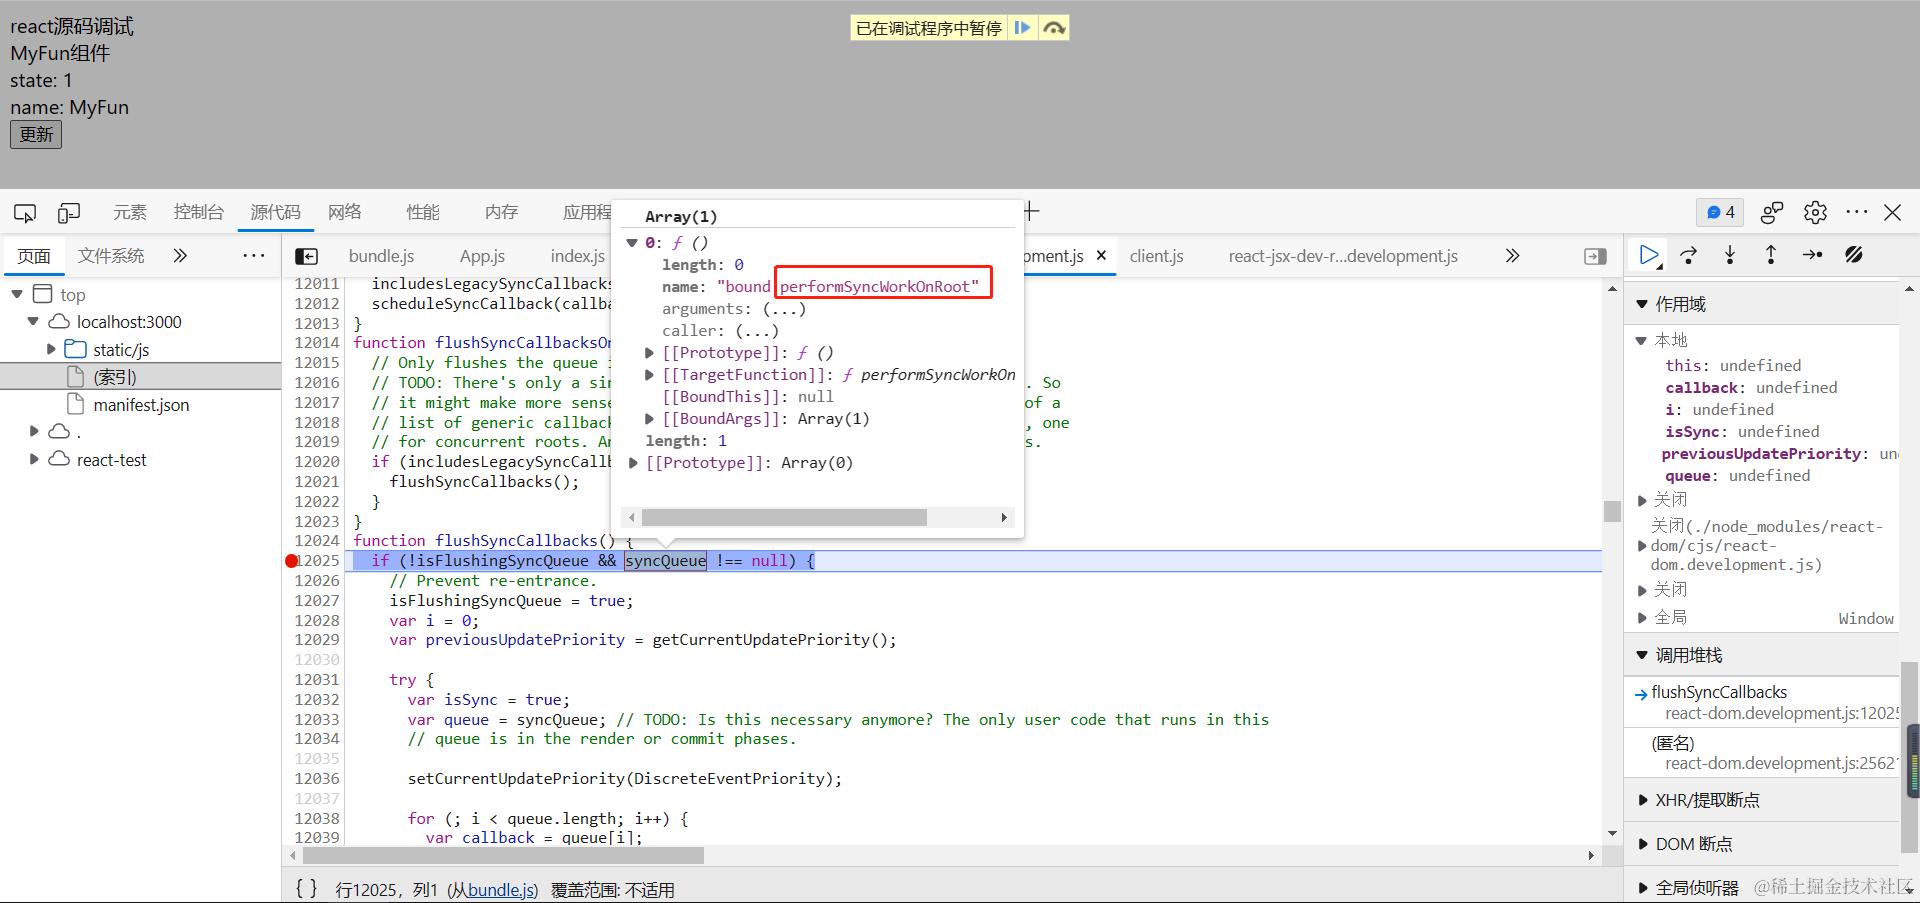Image resolution: width=1920 pixels, height=903 pixels.
Task: Open the 网络 tab
Action: 345,212
